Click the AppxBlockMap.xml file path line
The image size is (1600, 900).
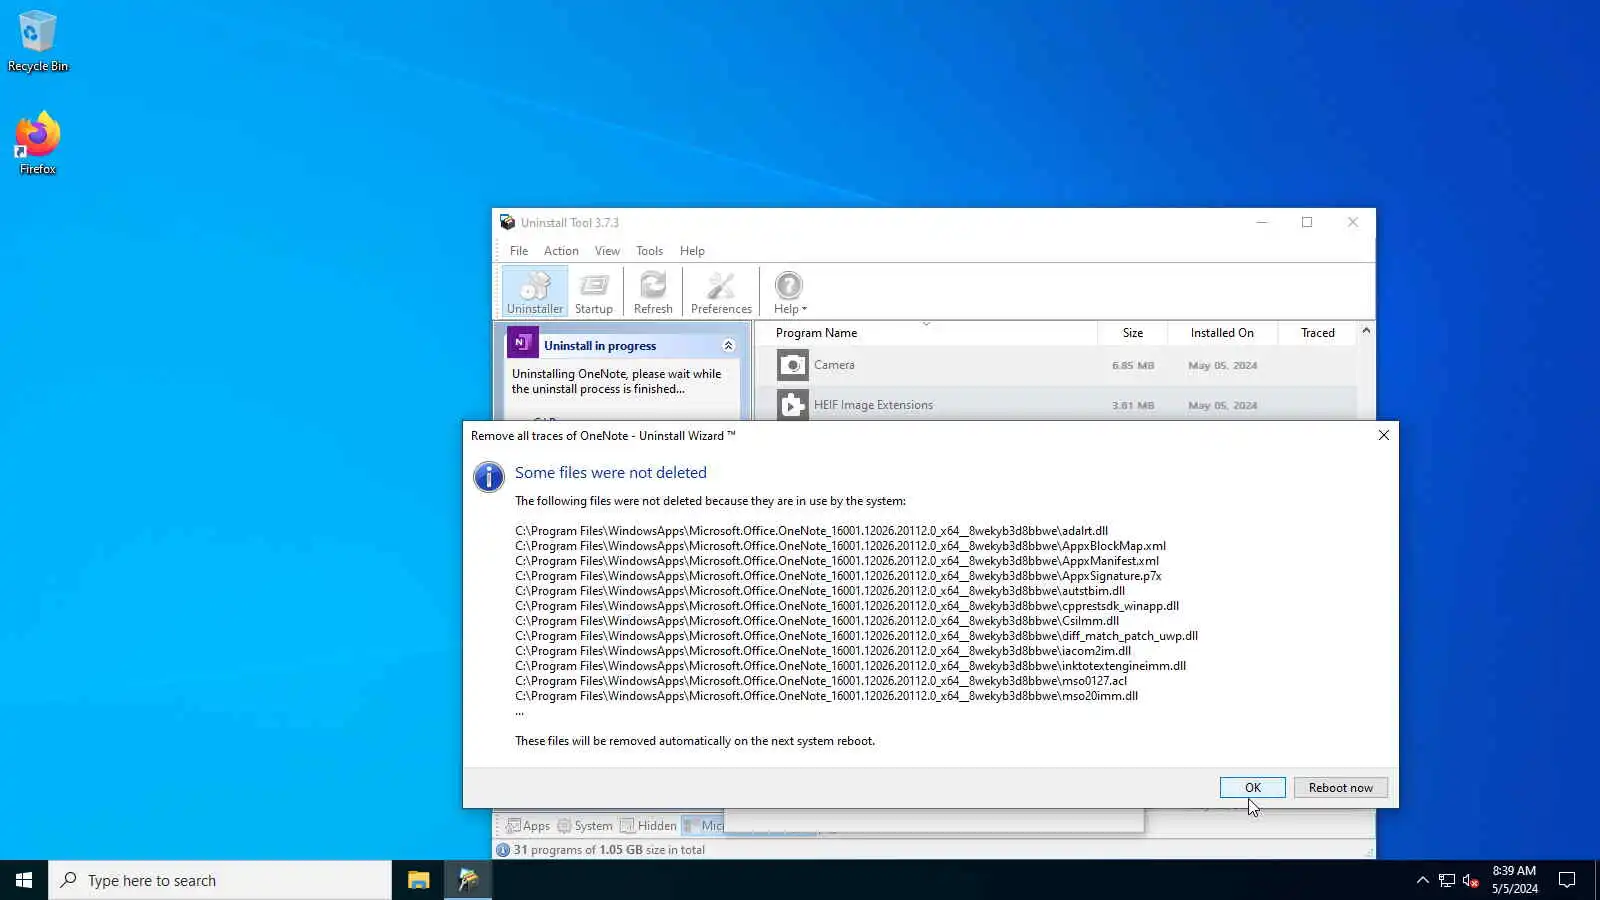pos(841,546)
